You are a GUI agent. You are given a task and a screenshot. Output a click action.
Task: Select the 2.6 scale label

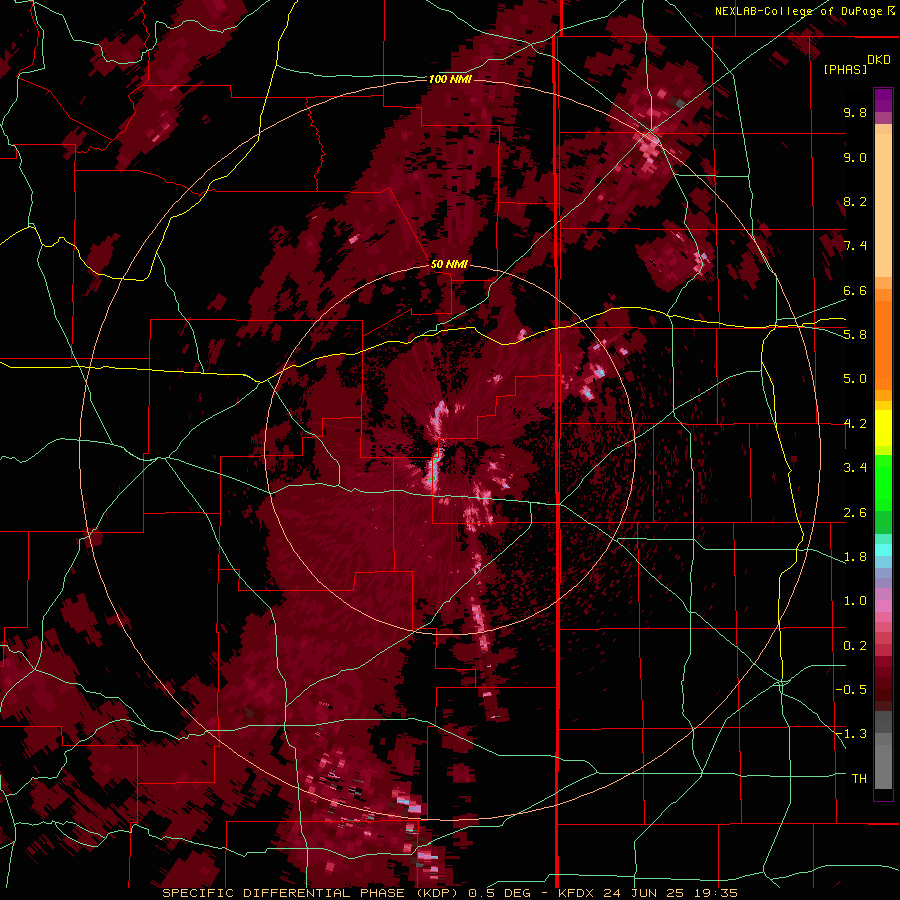855,513
